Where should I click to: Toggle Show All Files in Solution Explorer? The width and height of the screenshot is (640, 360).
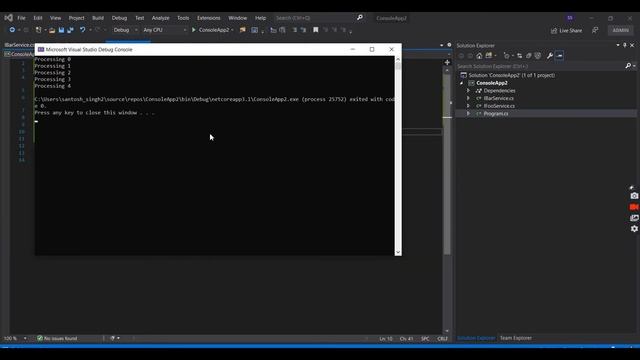(x=538, y=56)
